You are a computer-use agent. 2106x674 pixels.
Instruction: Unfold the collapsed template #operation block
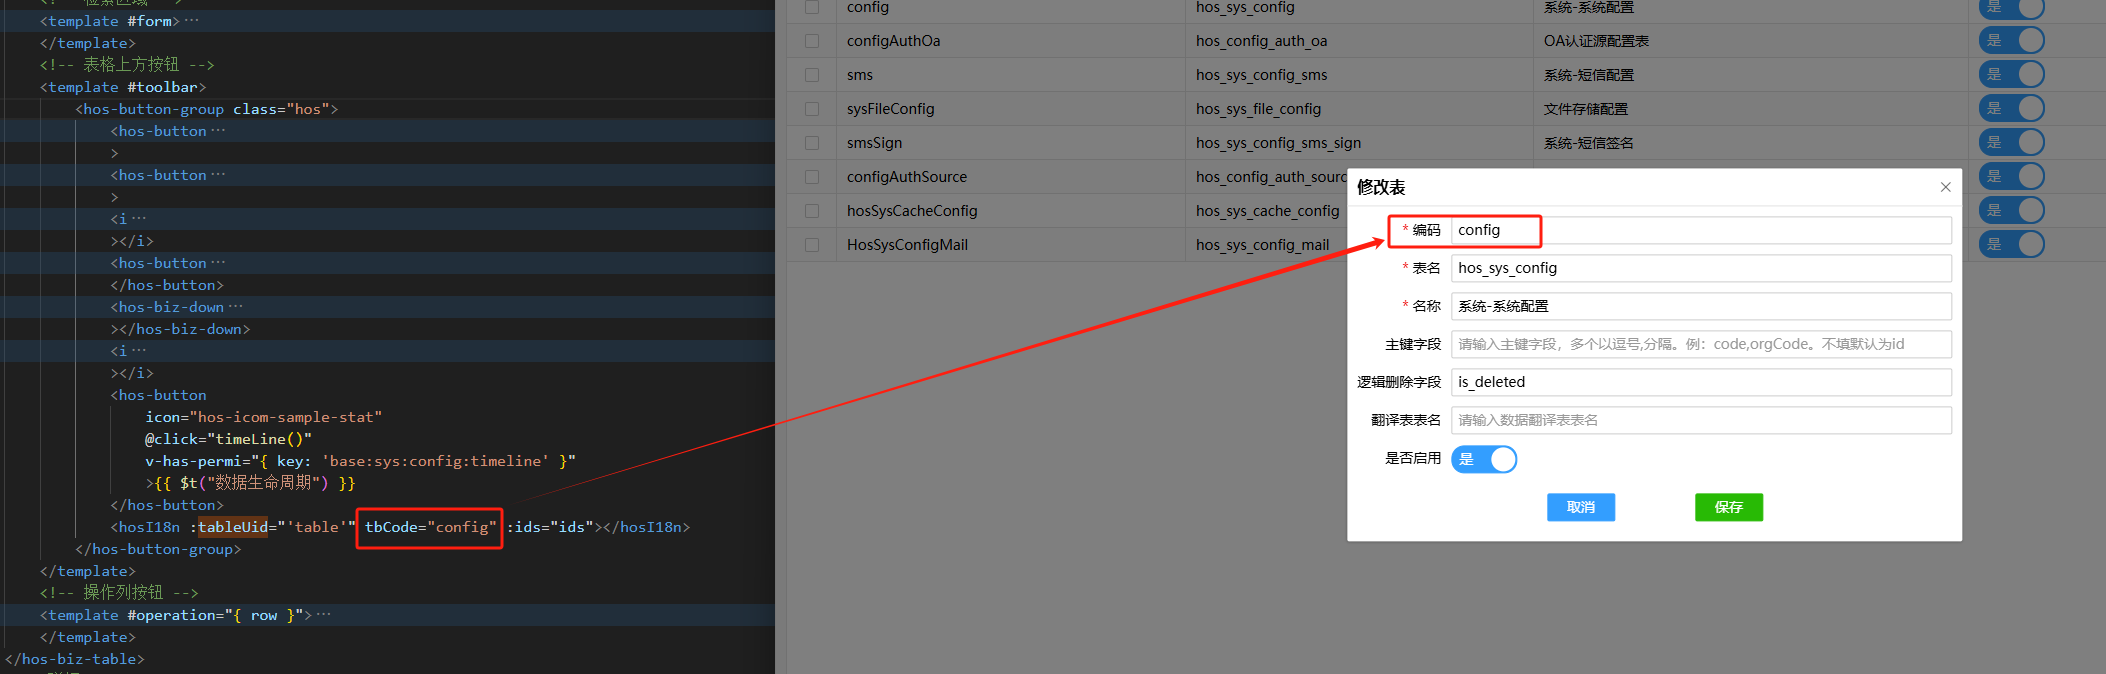(324, 615)
